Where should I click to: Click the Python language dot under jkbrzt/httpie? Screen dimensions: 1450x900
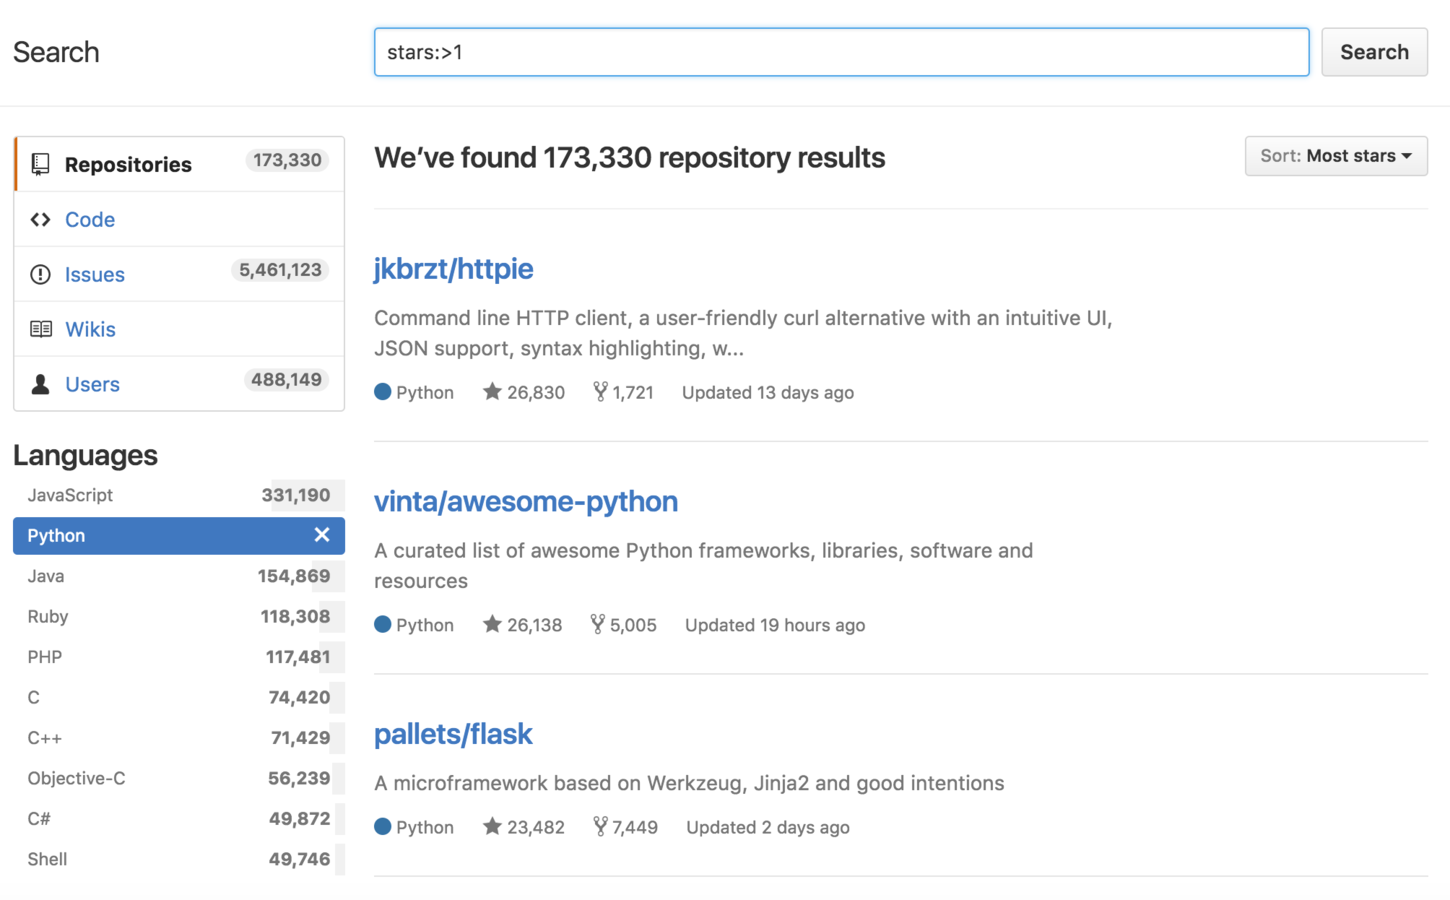coord(383,392)
